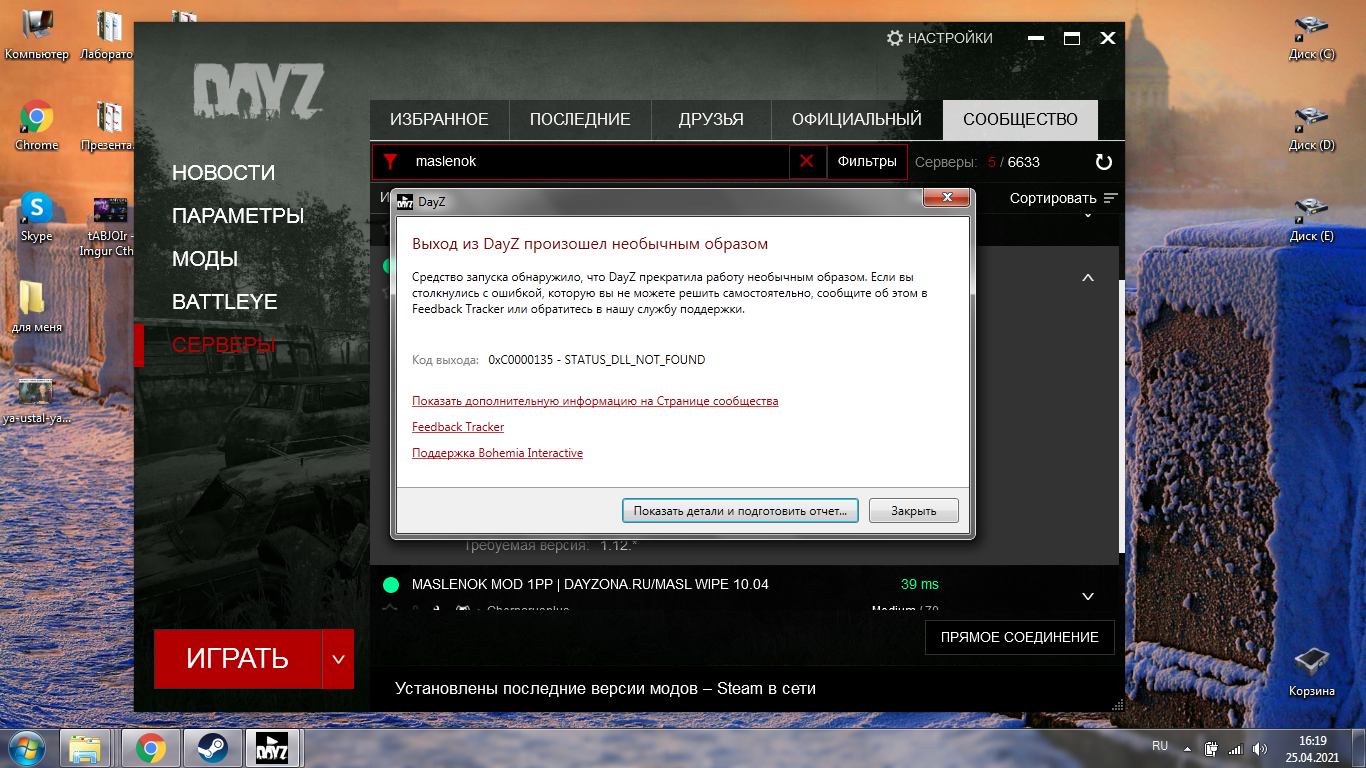1366x768 pixels.
Task: Expand the MASLENOK MOD 1PP server row
Action: point(1088,596)
